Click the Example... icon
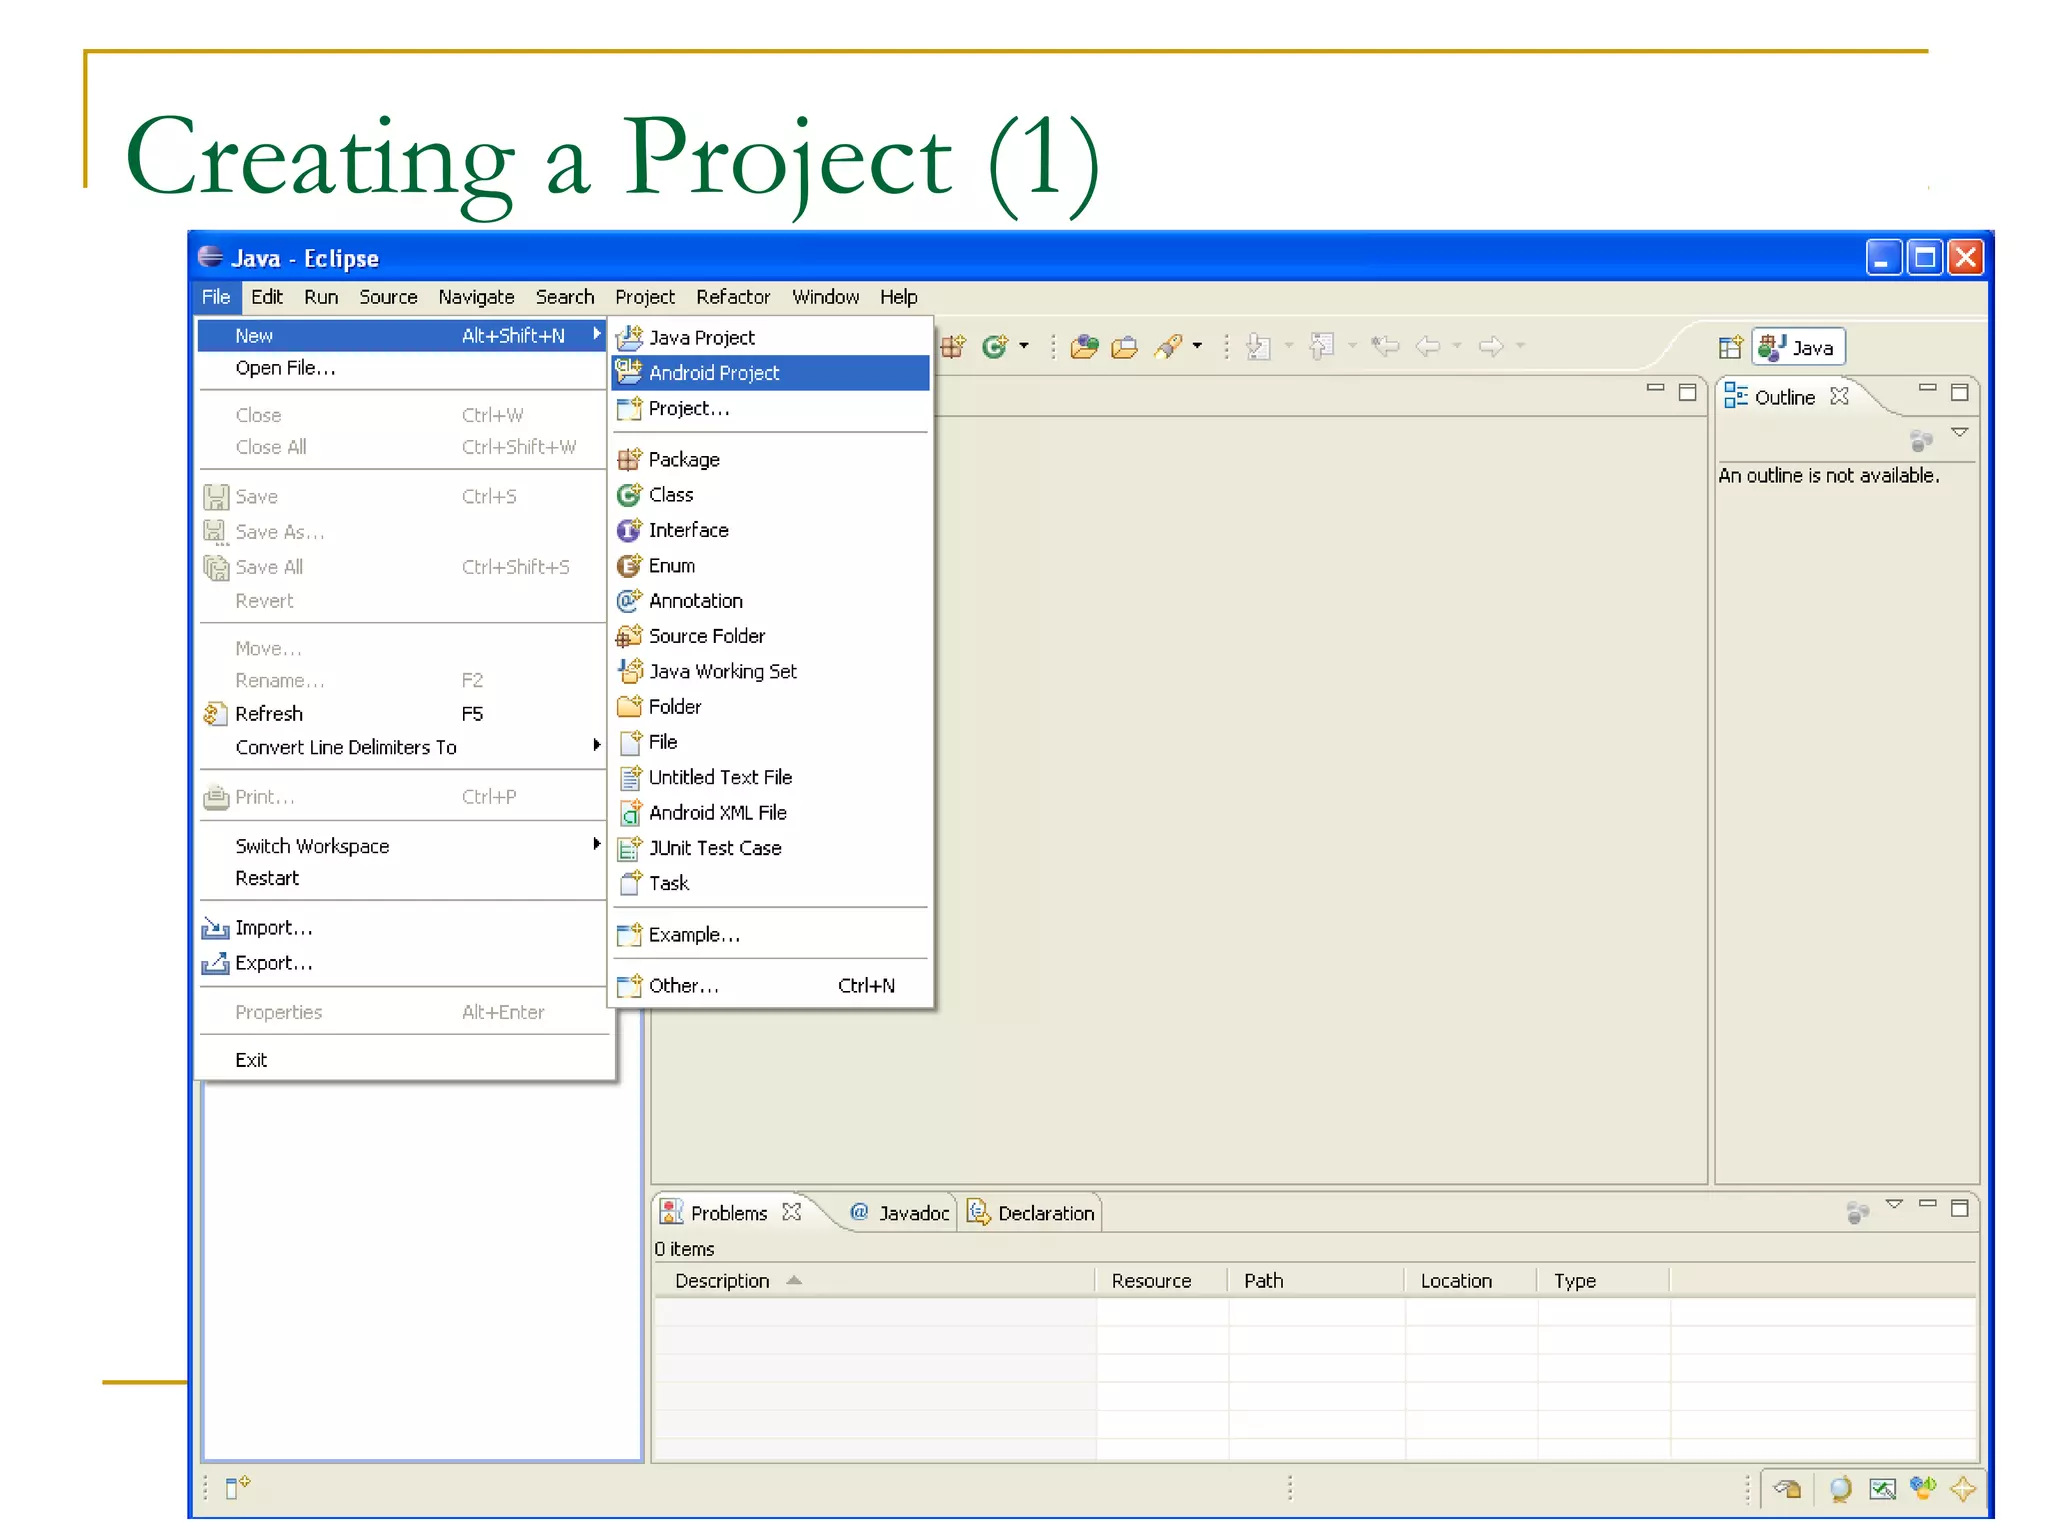The image size is (2048, 1536). point(629,935)
